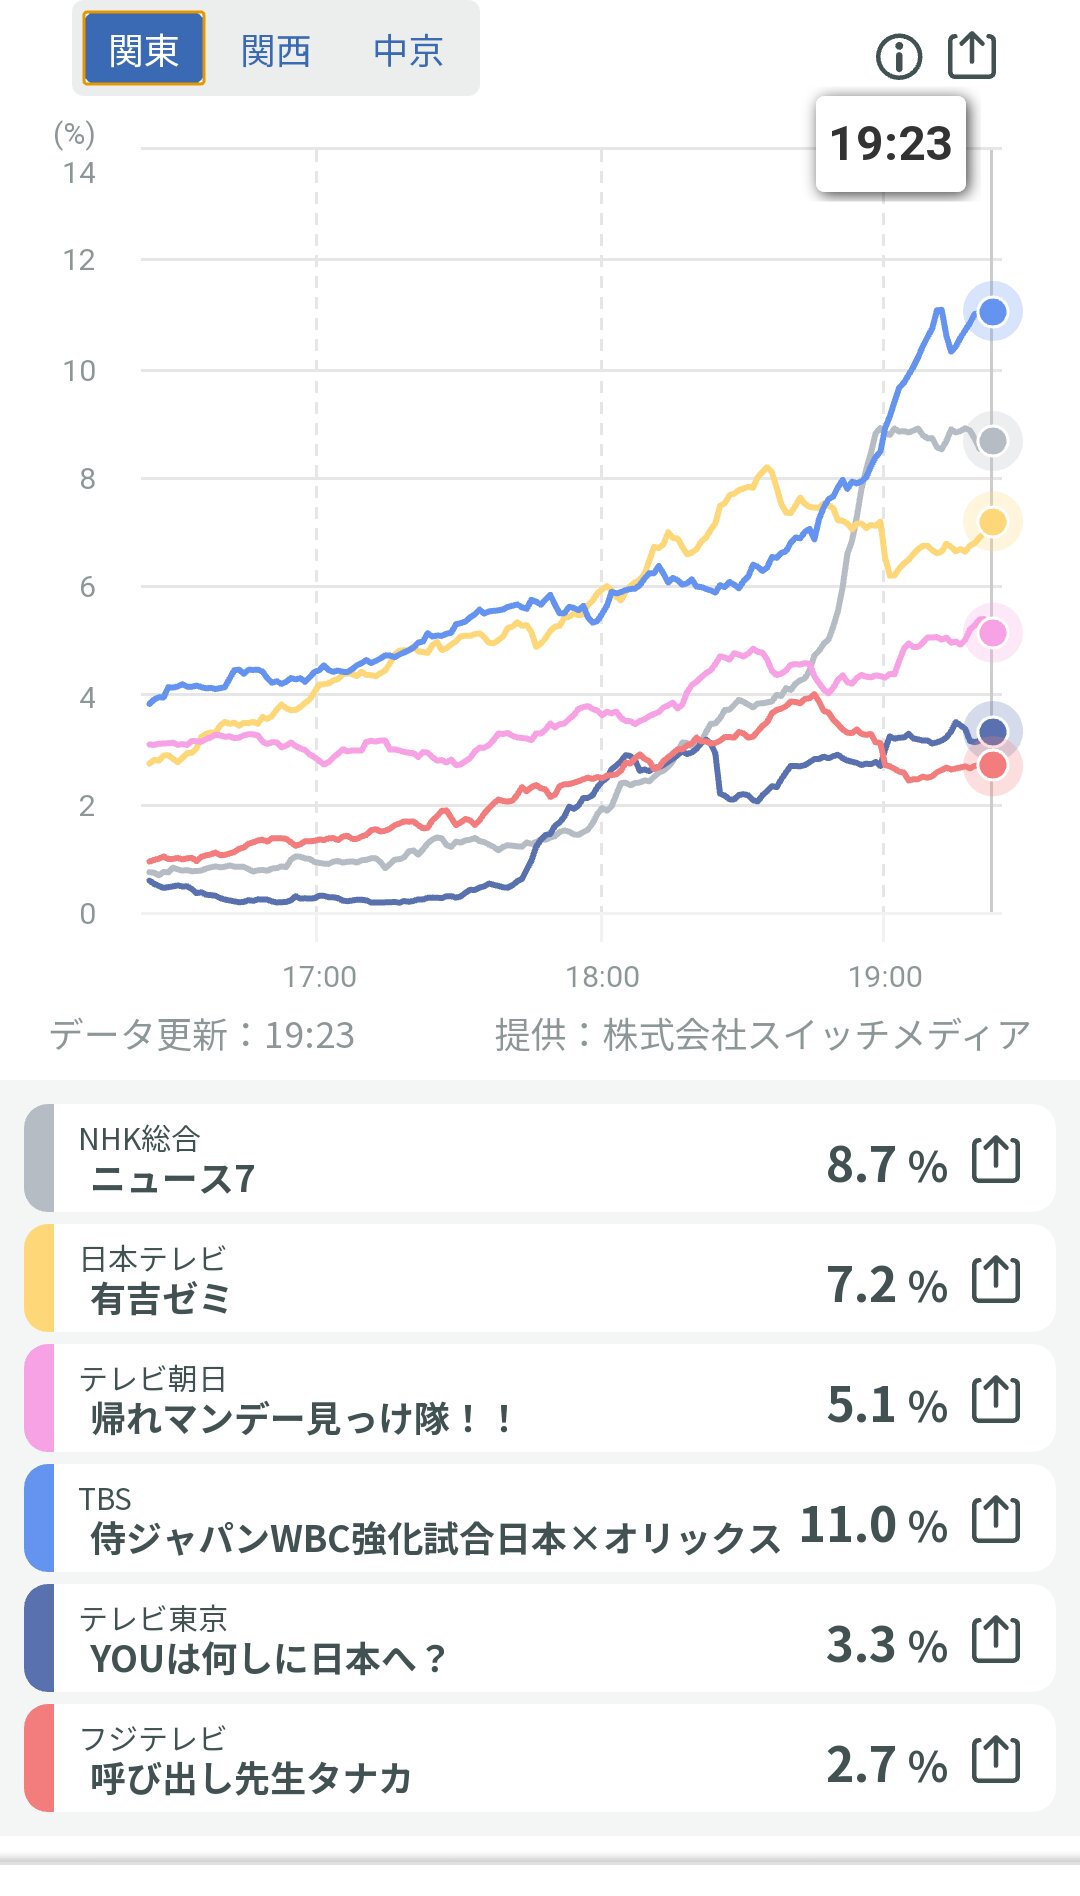Click the yellow 日本テレビ color bar
1080x1896 pixels.
[x=39, y=1279]
